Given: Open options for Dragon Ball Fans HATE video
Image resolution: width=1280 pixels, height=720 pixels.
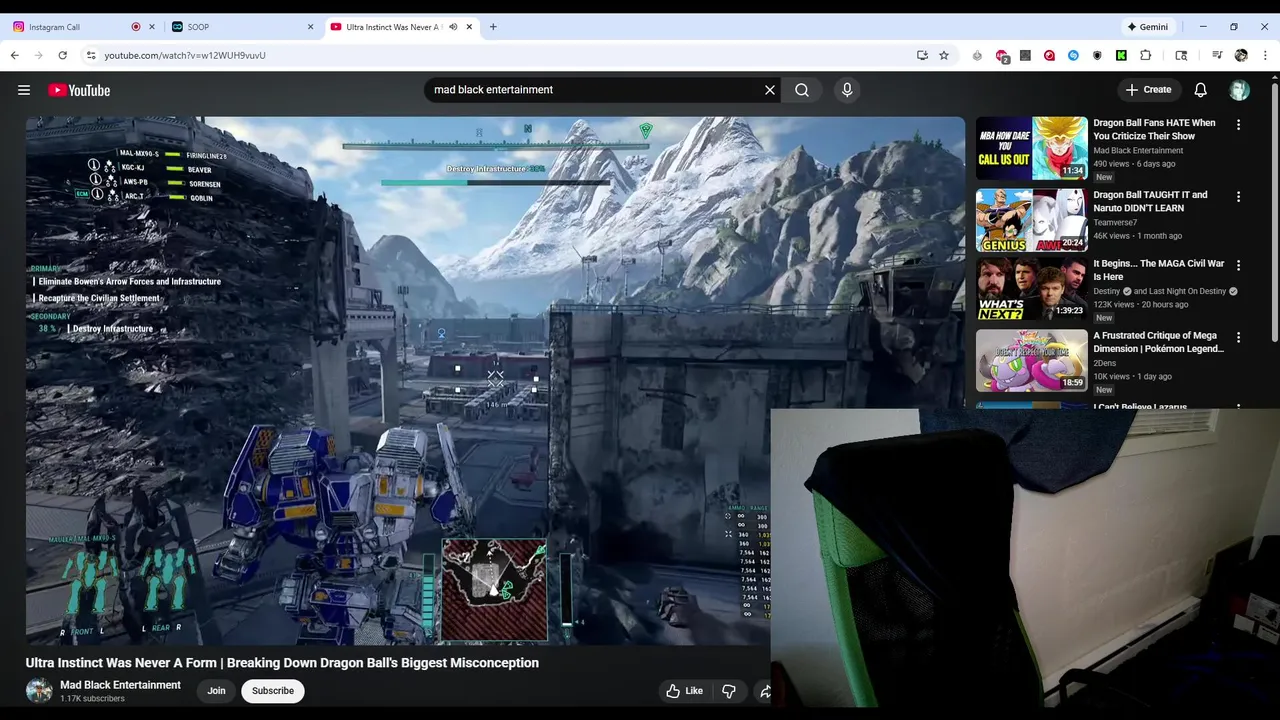Looking at the screenshot, I should [x=1238, y=125].
